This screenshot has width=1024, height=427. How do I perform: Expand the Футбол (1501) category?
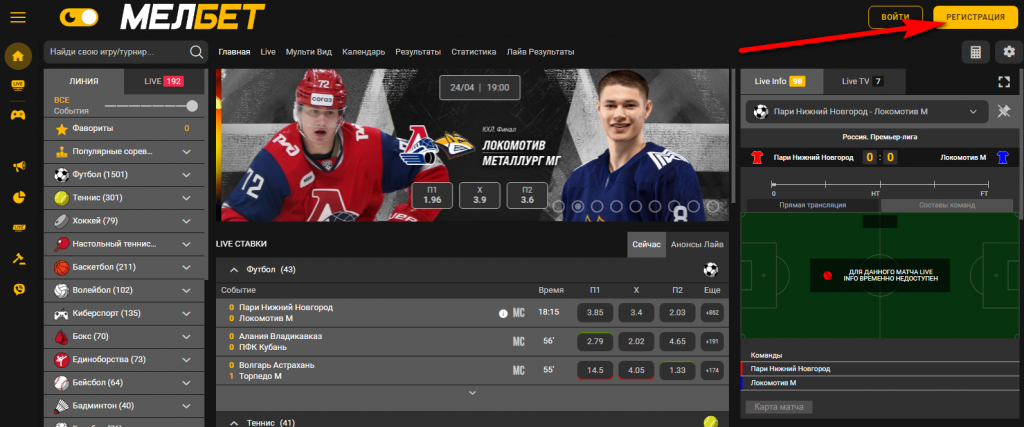187,175
